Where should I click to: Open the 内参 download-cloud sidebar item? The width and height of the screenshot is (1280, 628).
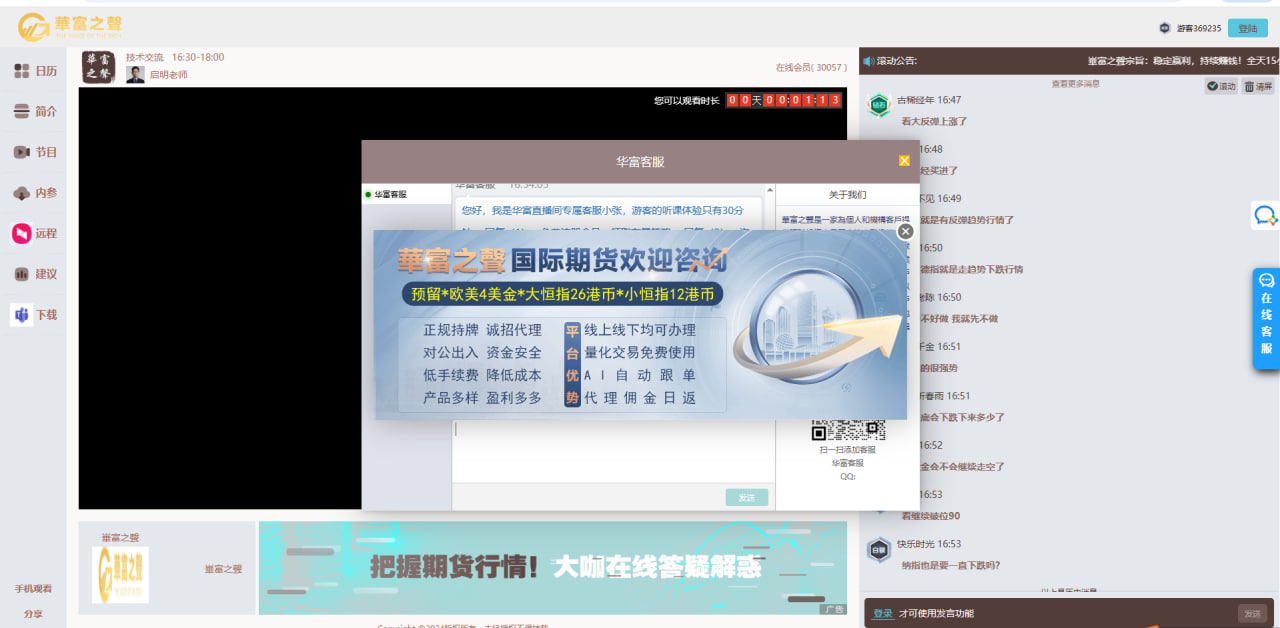click(35, 193)
